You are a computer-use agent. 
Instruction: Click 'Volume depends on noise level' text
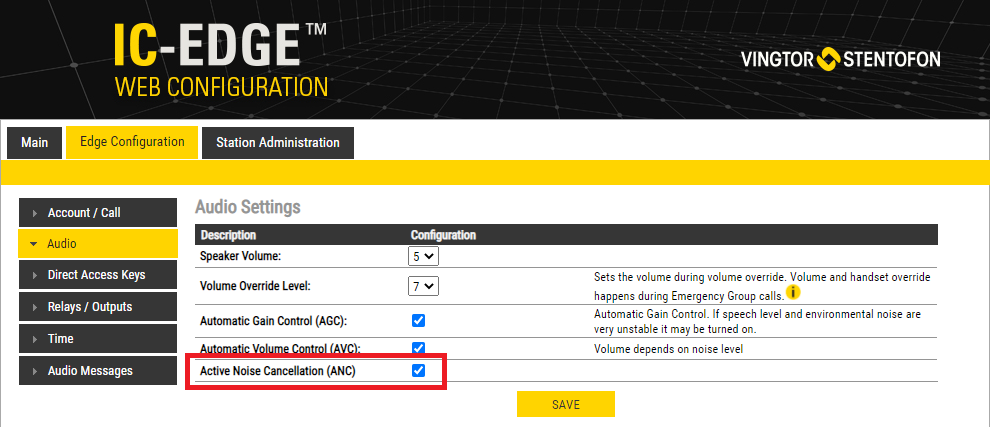[x=669, y=349]
